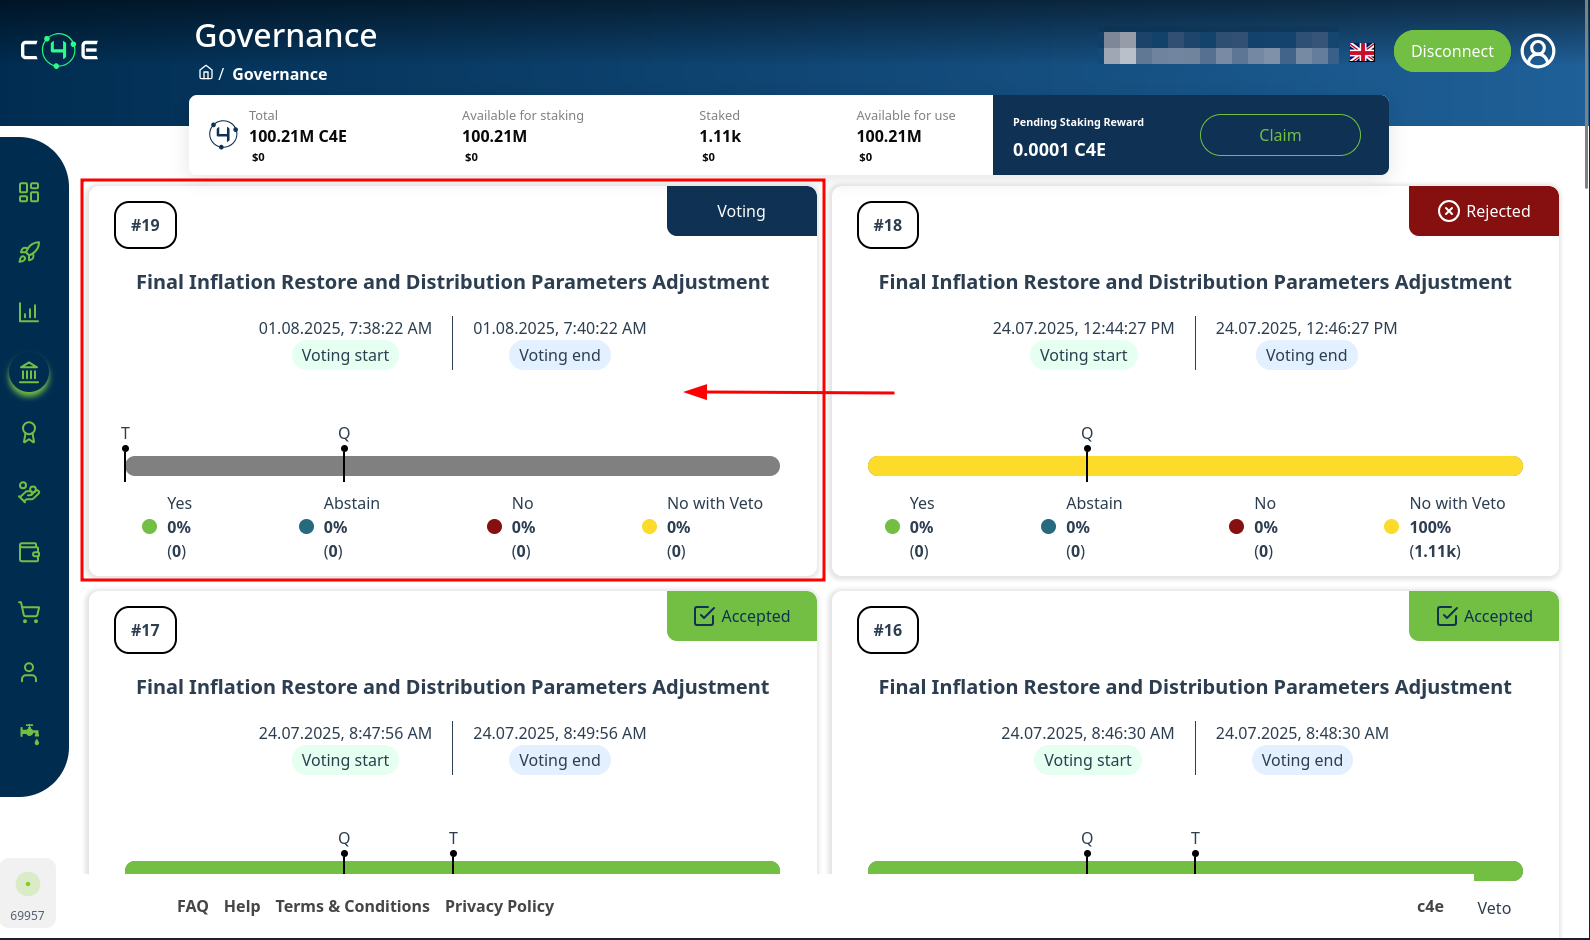Open the Privacy Policy link
This screenshot has width=1590, height=940.
[x=499, y=906]
